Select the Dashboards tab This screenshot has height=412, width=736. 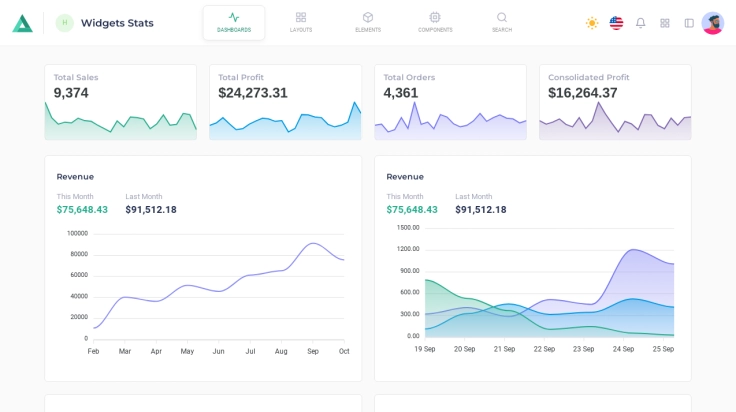pyautogui.click(x=234, y=22)
